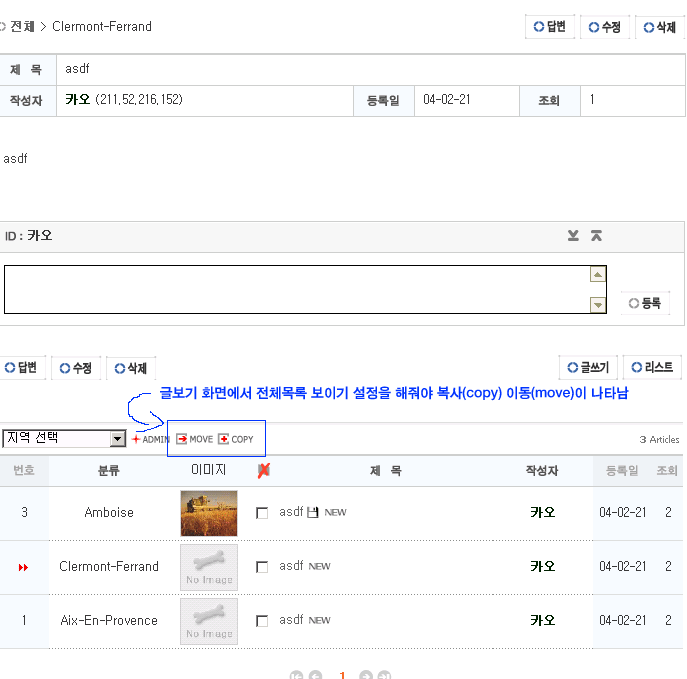
Task: Click the 전체 breadcrumb link
Action: pos(22,26)
